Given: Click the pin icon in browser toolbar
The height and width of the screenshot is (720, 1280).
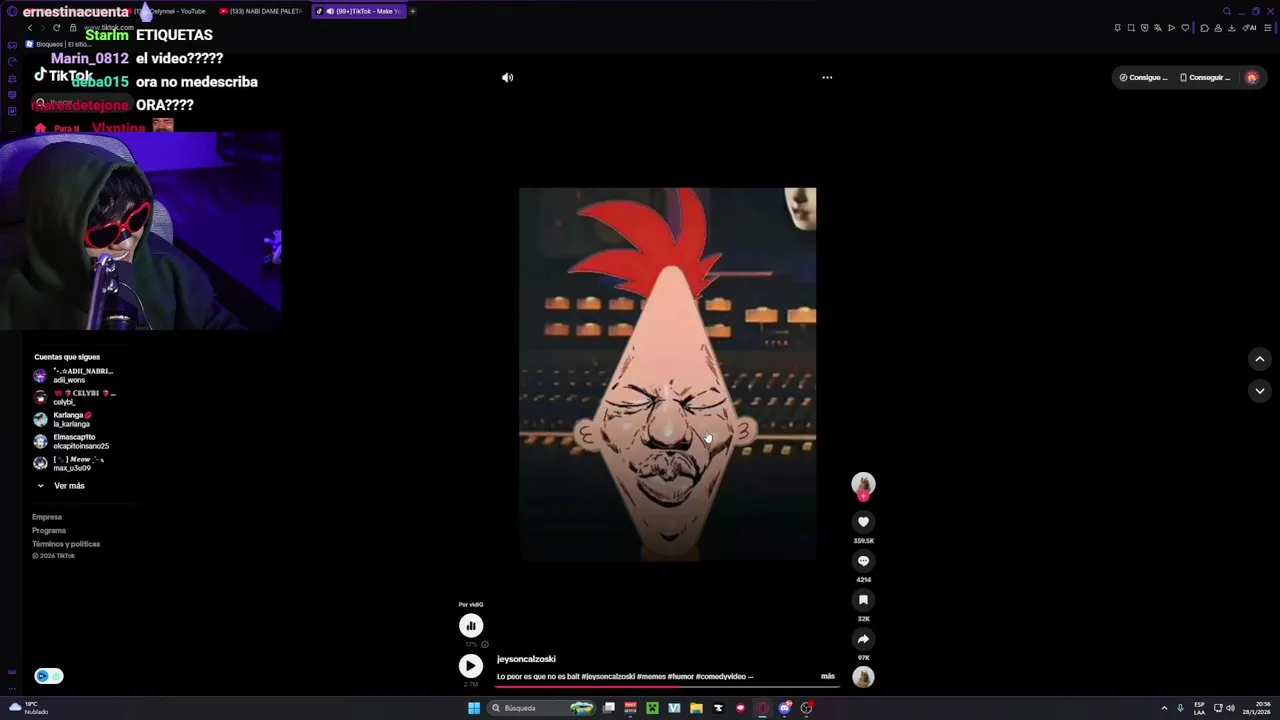Looking at the screenshot, I should [x=1118, y=28].
